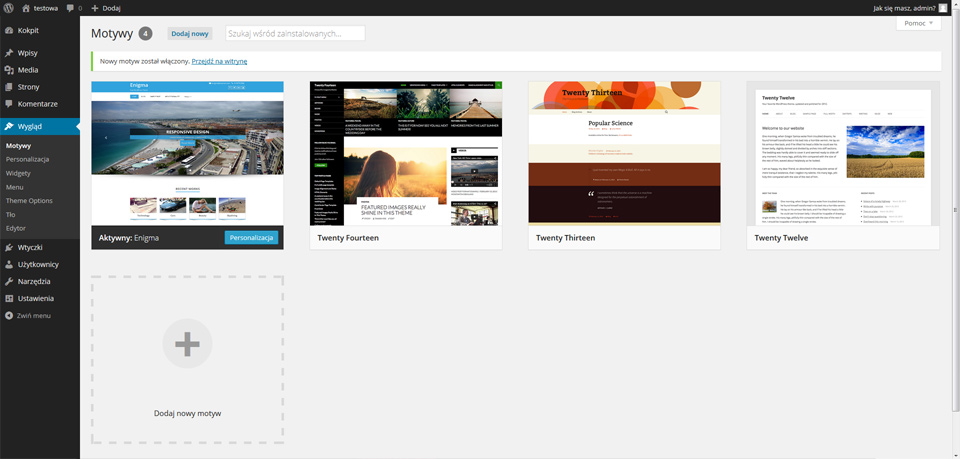Click the testowa site name link

47,9
